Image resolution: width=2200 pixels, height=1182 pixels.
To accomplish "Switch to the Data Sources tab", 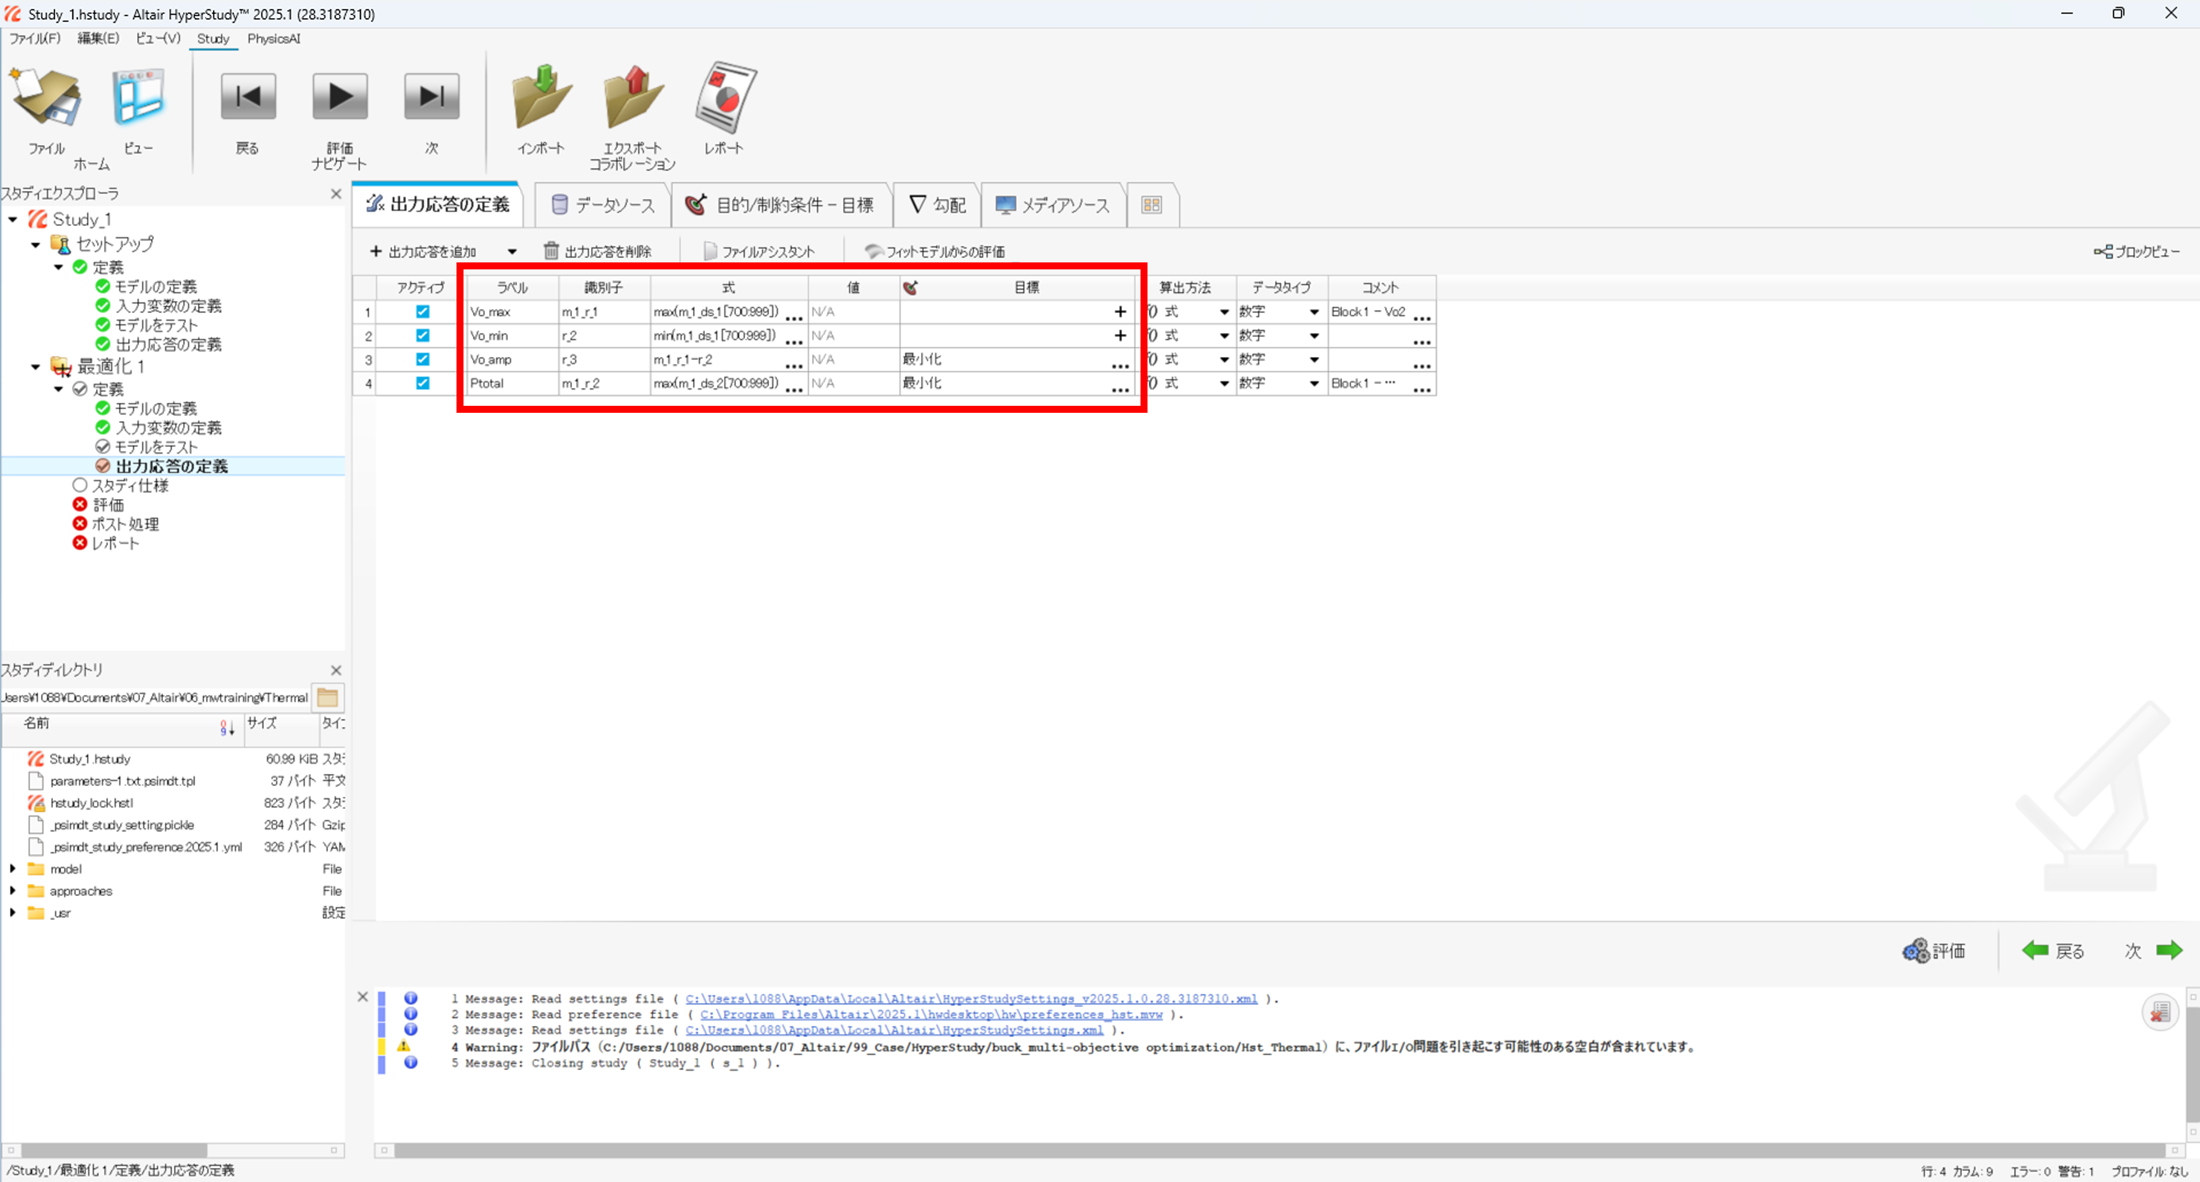I will click(x=603, y=205).
